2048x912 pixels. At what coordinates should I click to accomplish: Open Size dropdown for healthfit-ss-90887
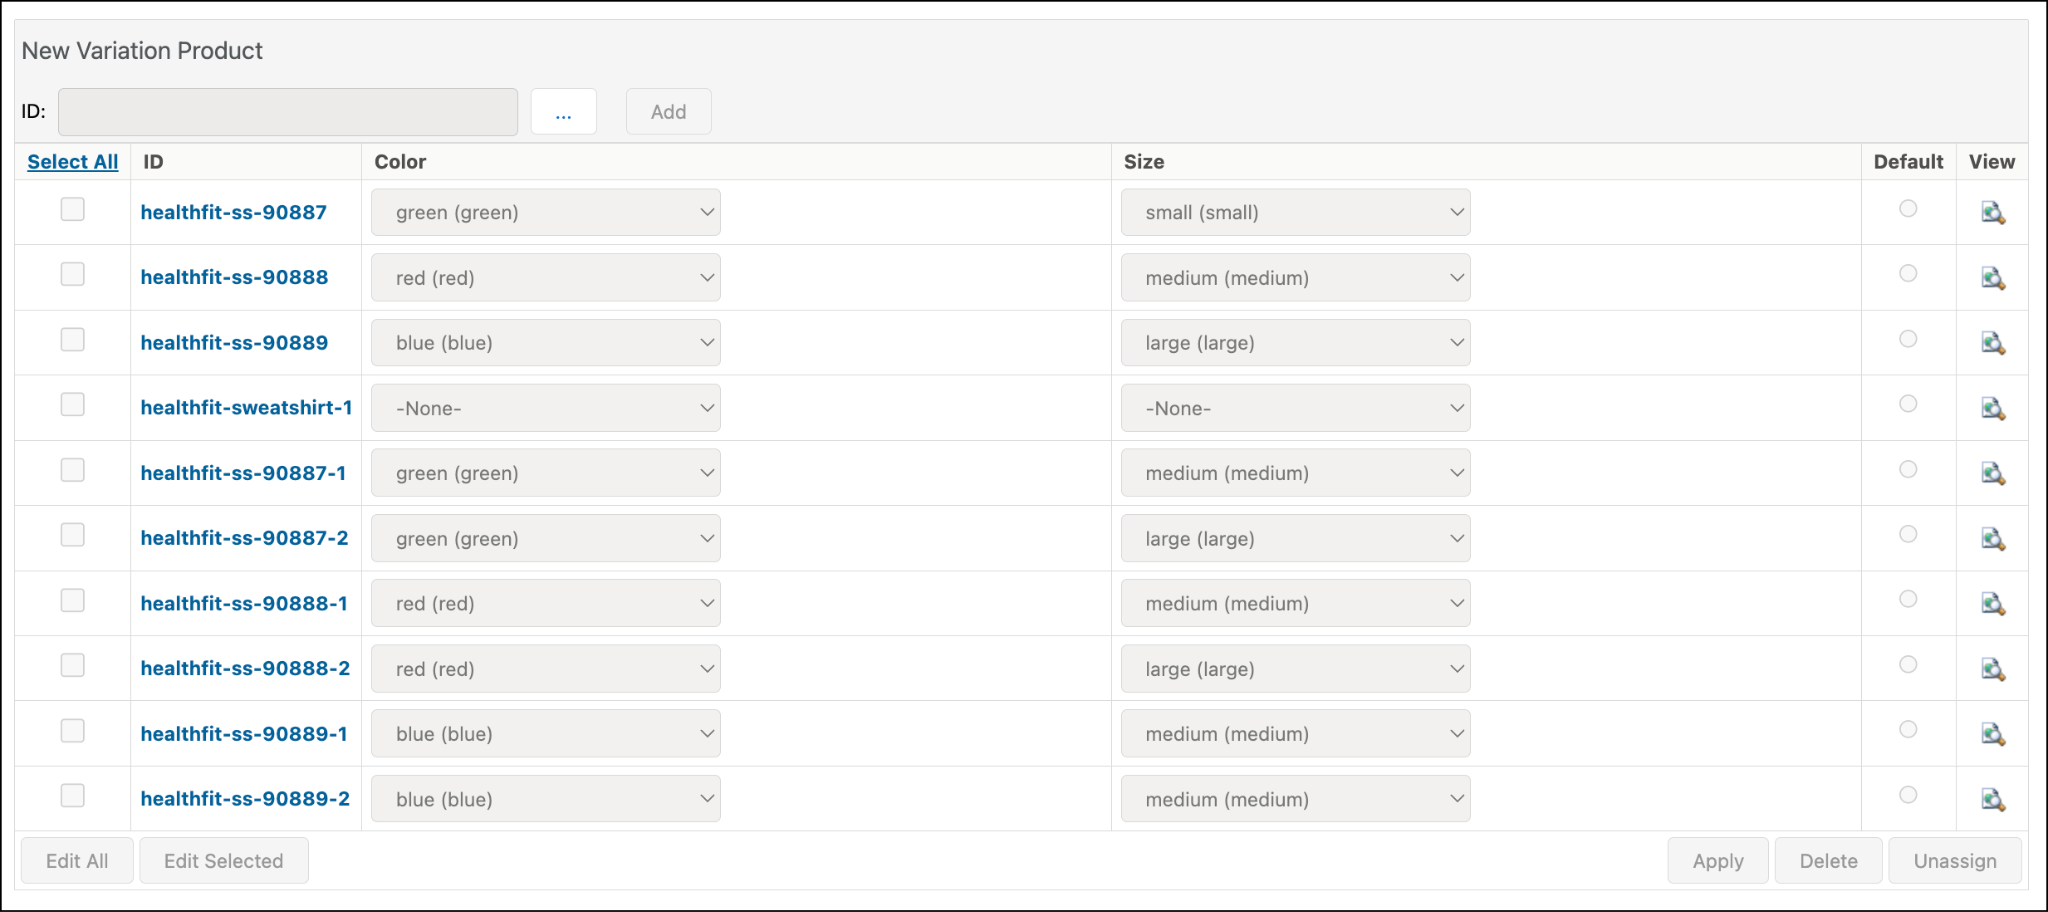1296,213
